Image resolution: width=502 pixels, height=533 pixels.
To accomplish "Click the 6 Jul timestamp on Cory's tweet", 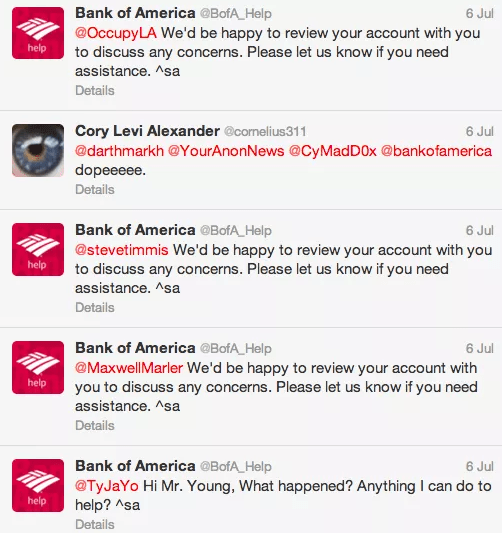I will point(480,132).
